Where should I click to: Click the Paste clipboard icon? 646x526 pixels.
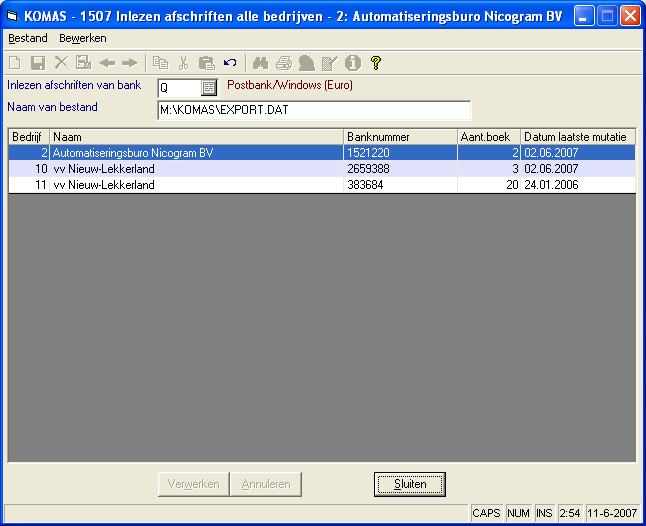tap(207, 63)
